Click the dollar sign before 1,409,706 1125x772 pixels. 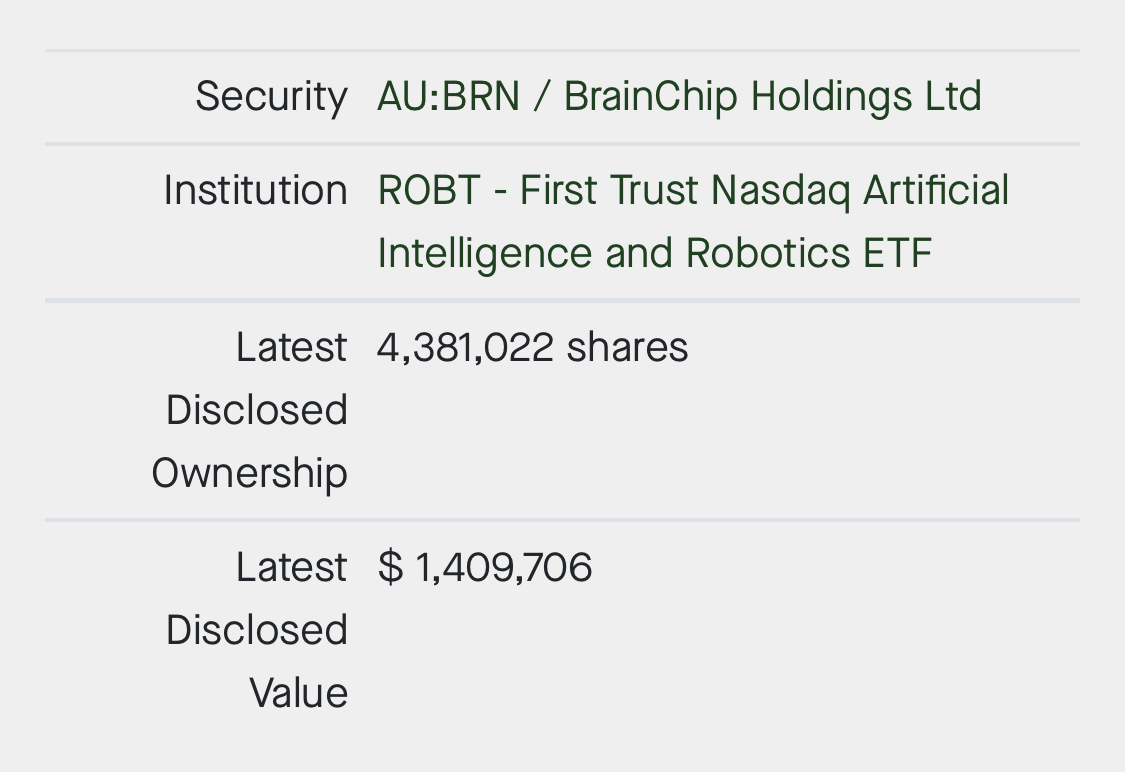390,567
